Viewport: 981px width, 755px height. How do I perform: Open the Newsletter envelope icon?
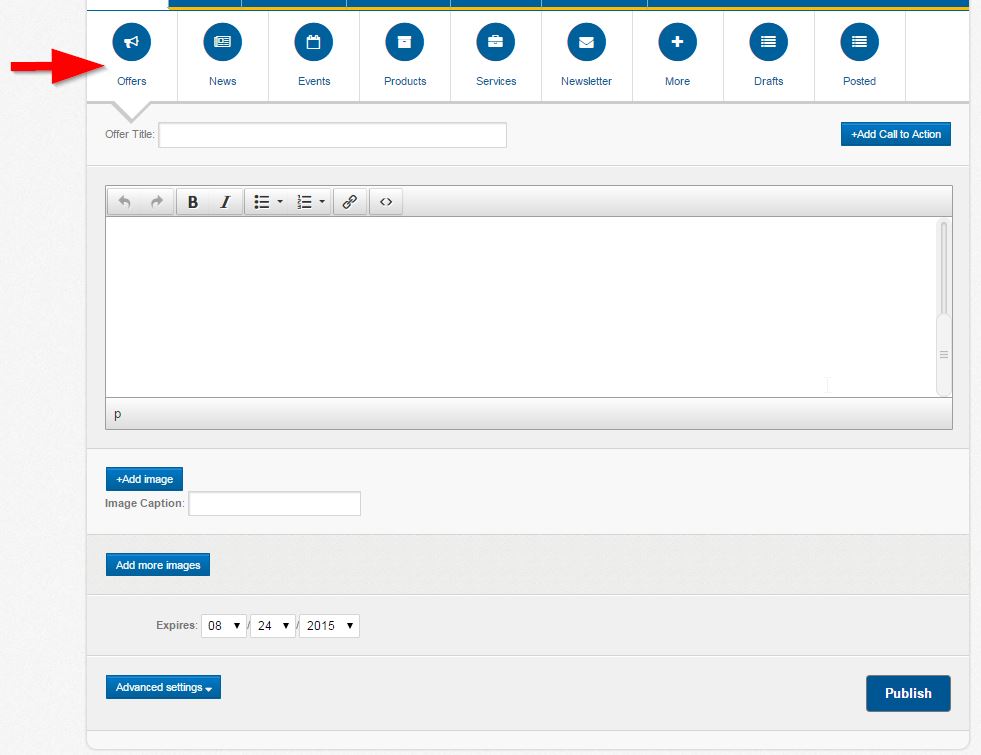pos(587,42)
